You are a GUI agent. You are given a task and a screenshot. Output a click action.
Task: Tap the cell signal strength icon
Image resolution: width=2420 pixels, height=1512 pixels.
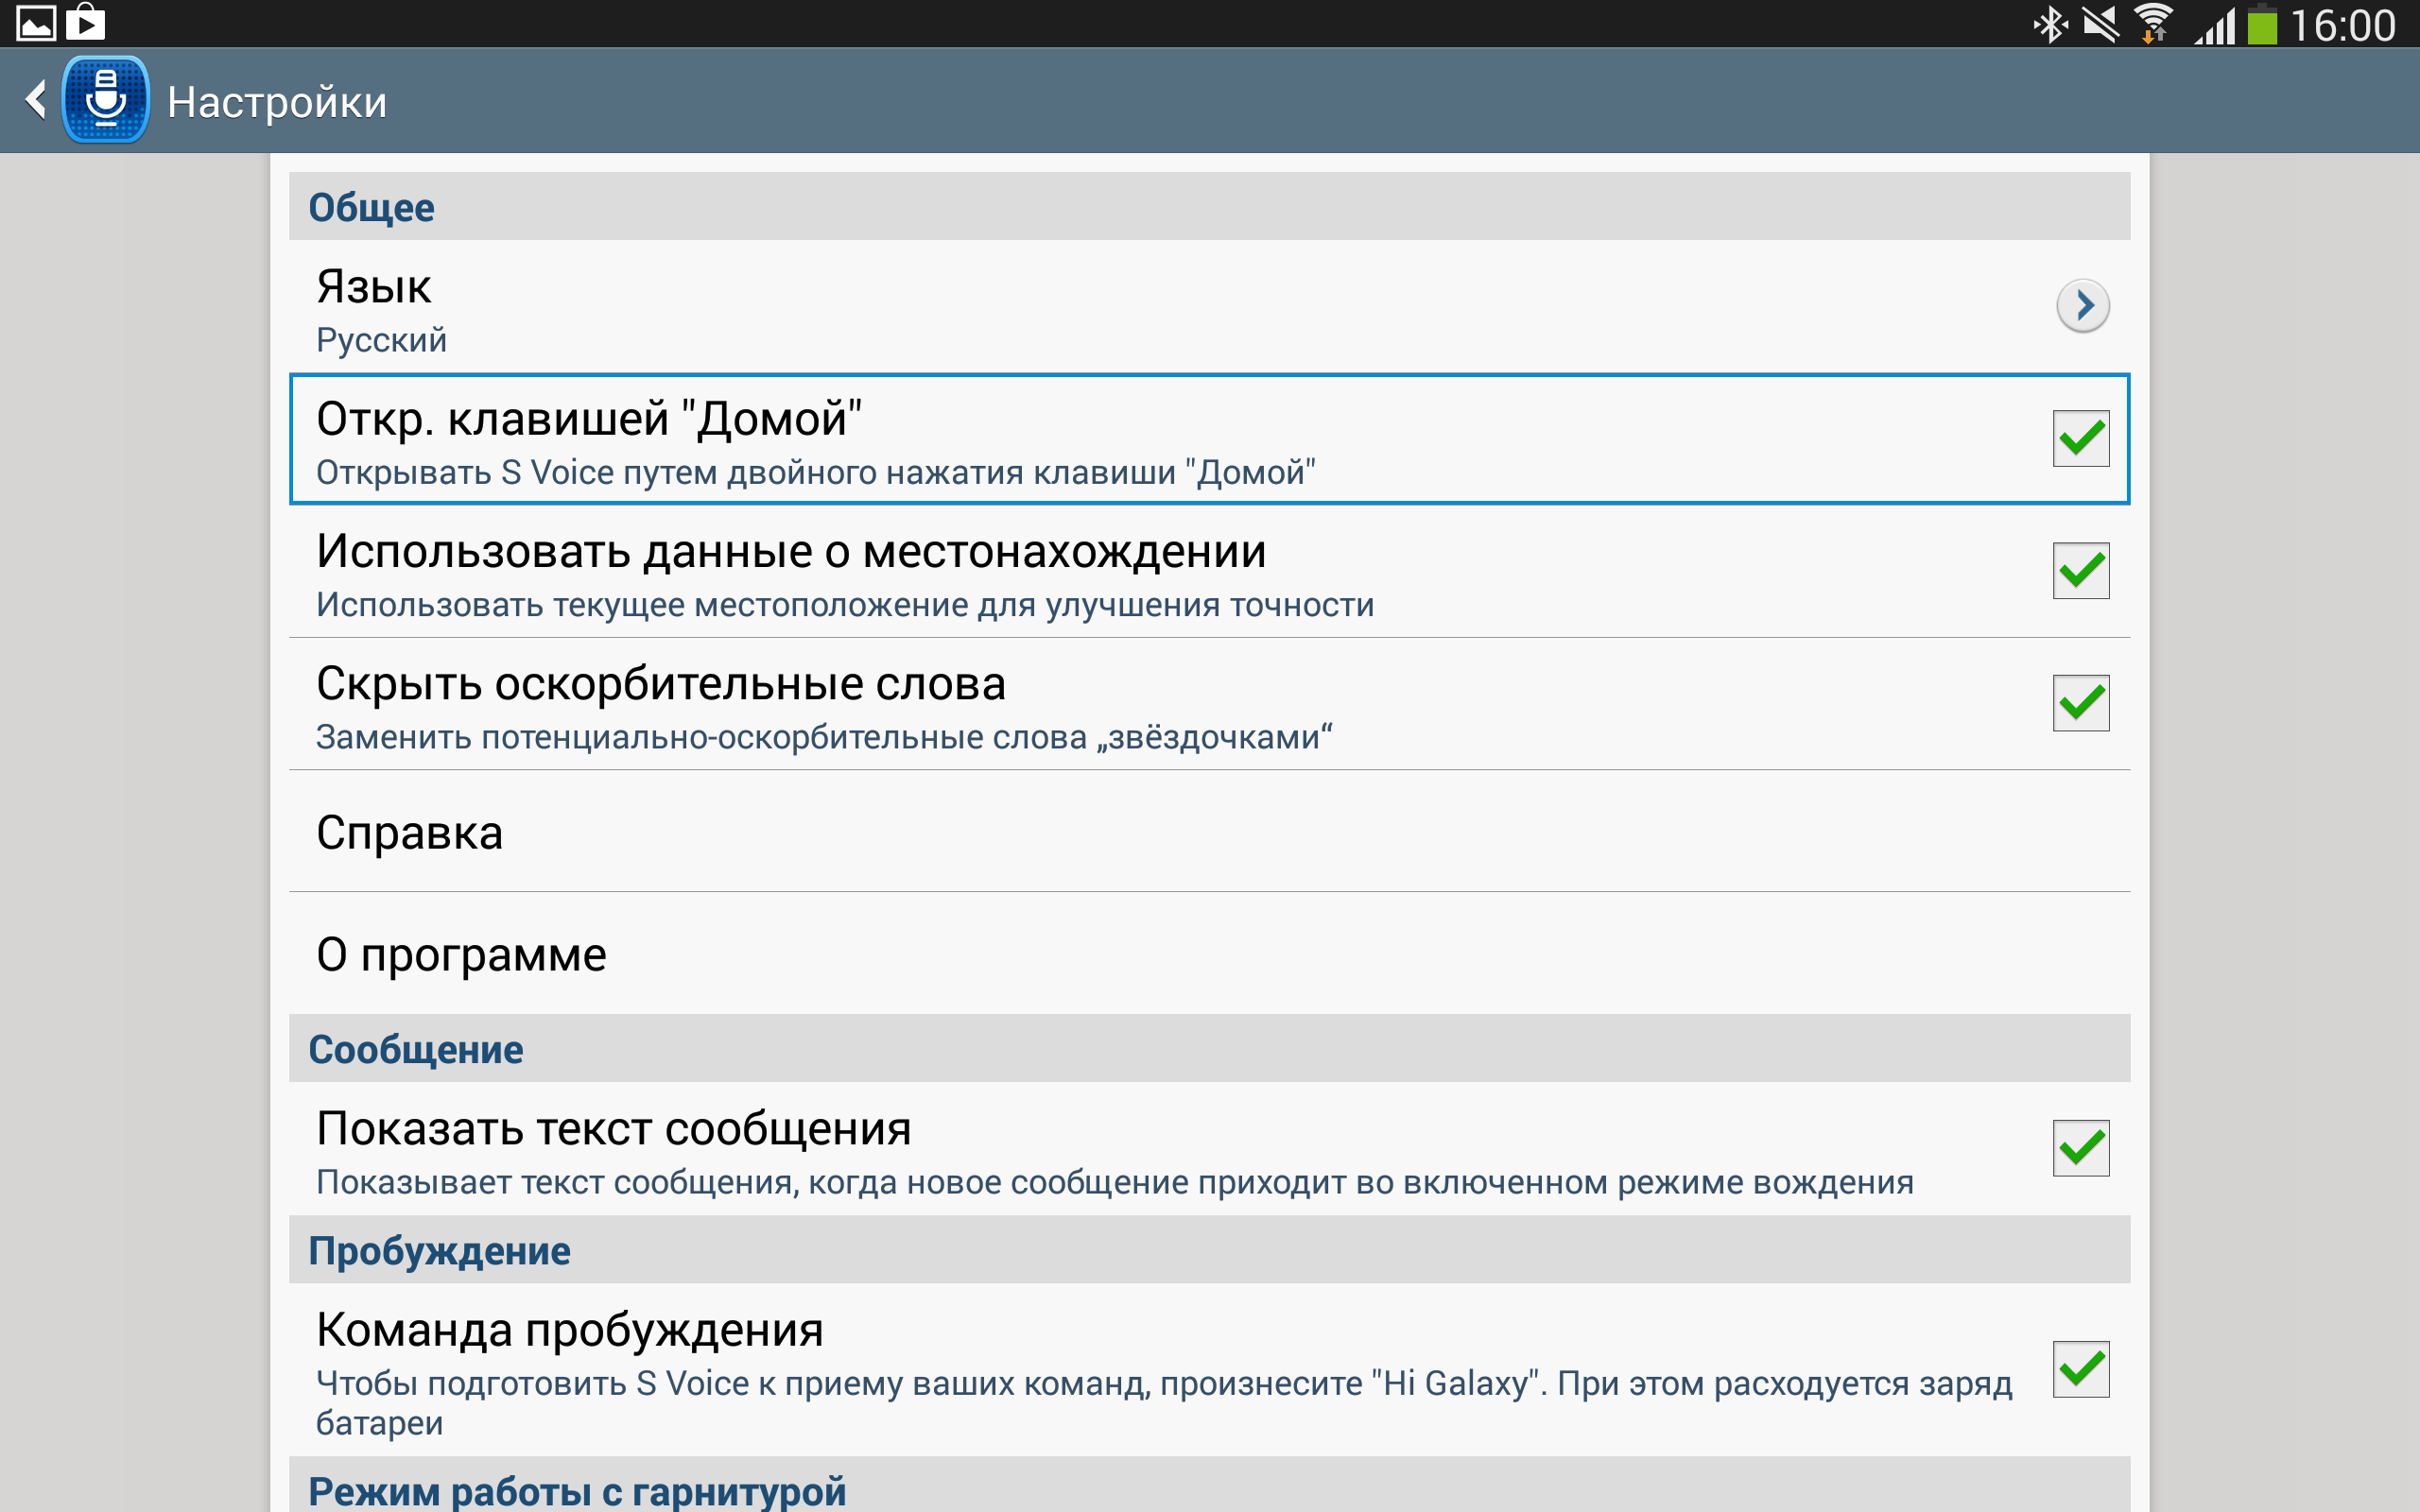pyautogui.click(x=2215, y=26)
